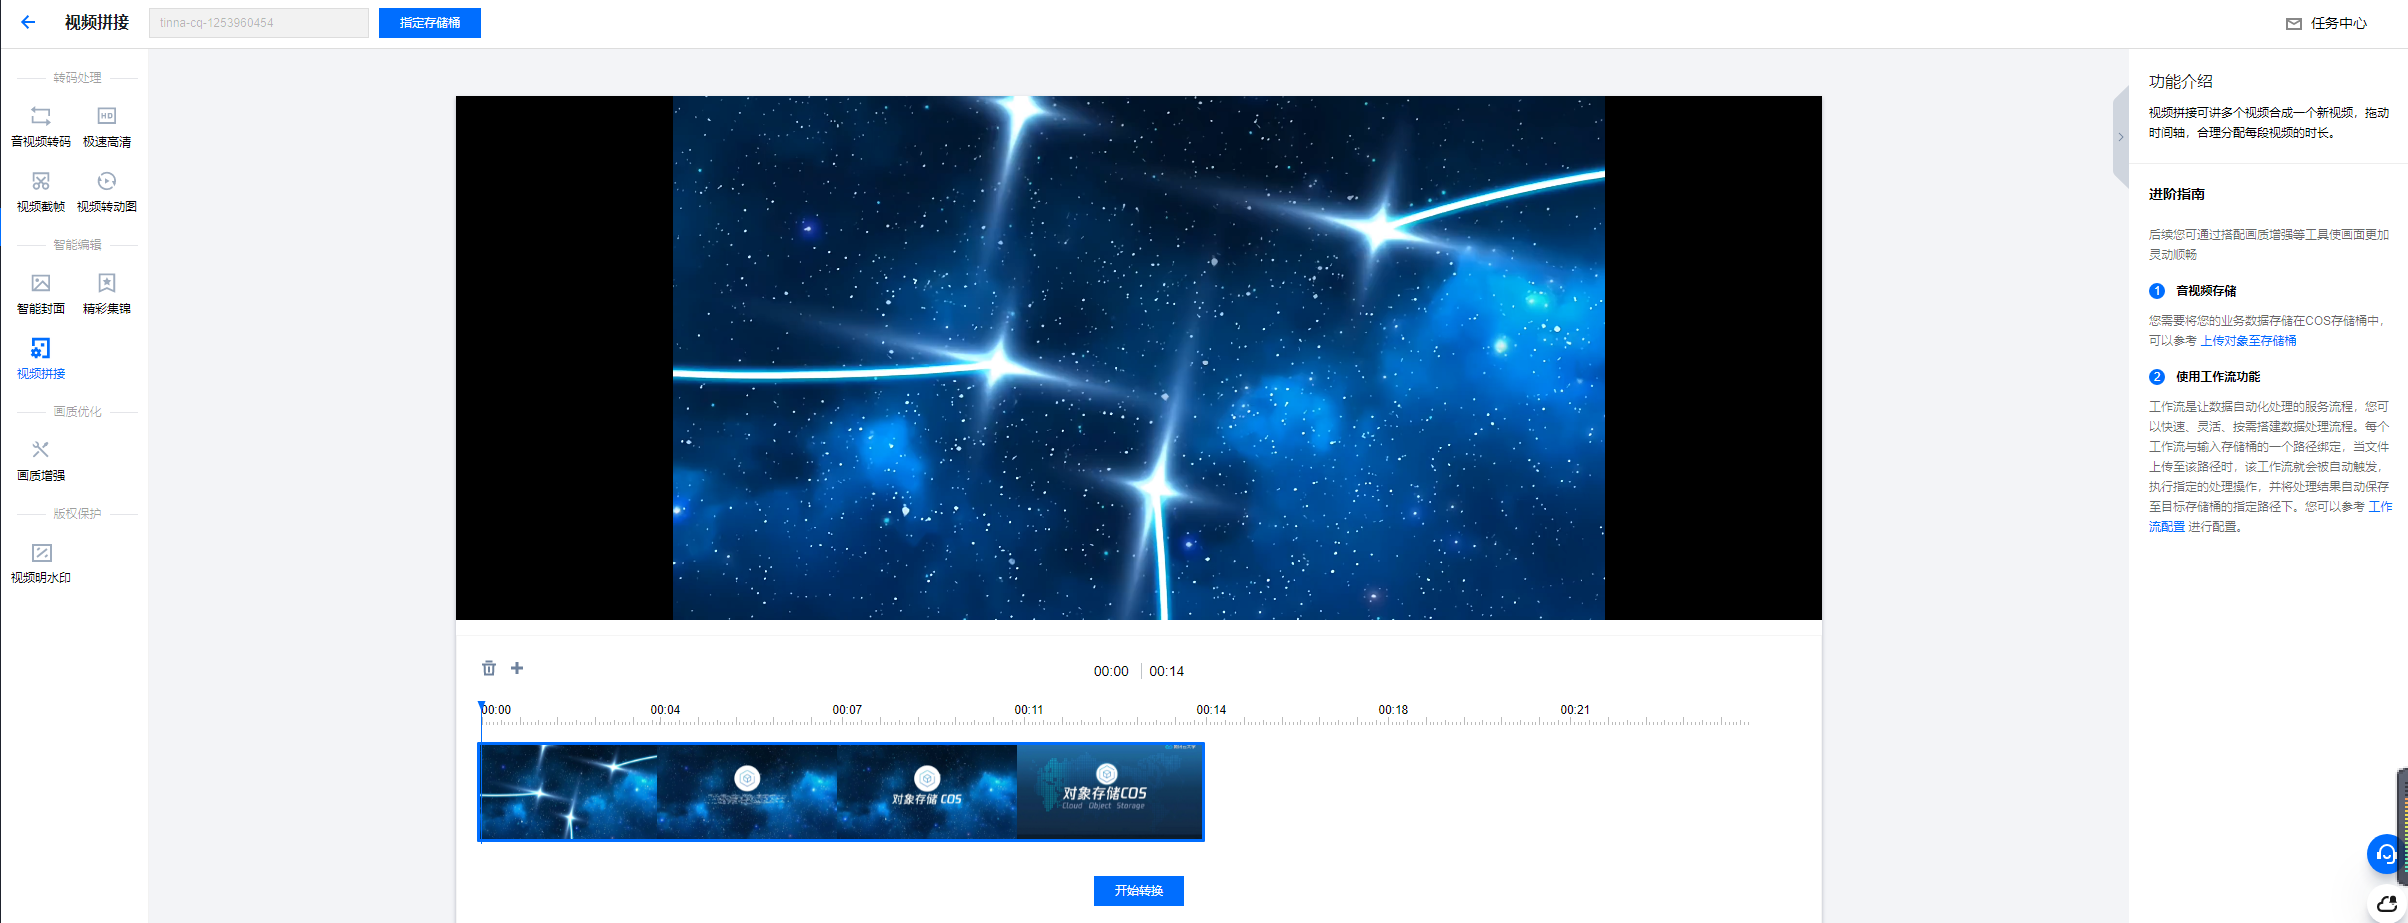Open the 智能封面 smart cover tool
This screenshot has height=923, width=2408.
coord(41,294)
